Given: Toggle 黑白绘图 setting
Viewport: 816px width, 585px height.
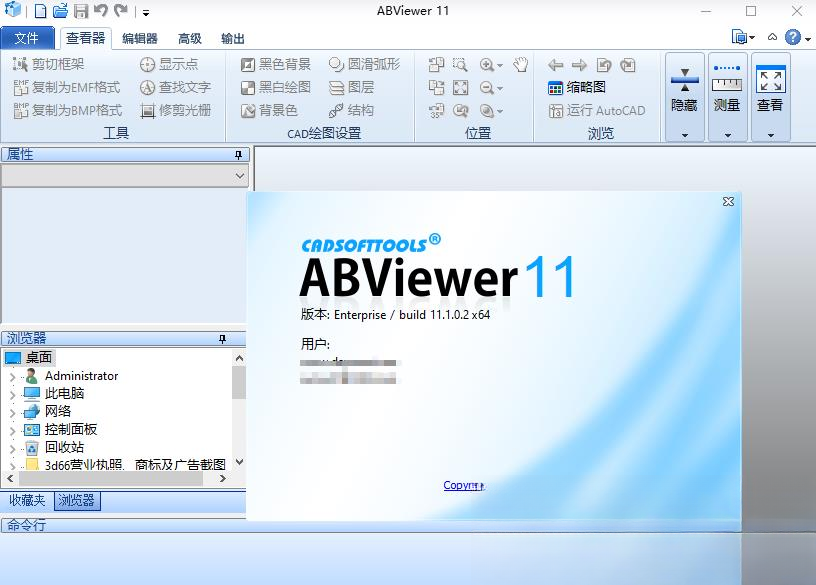Looking at the screenshot, I should (276, 87).
